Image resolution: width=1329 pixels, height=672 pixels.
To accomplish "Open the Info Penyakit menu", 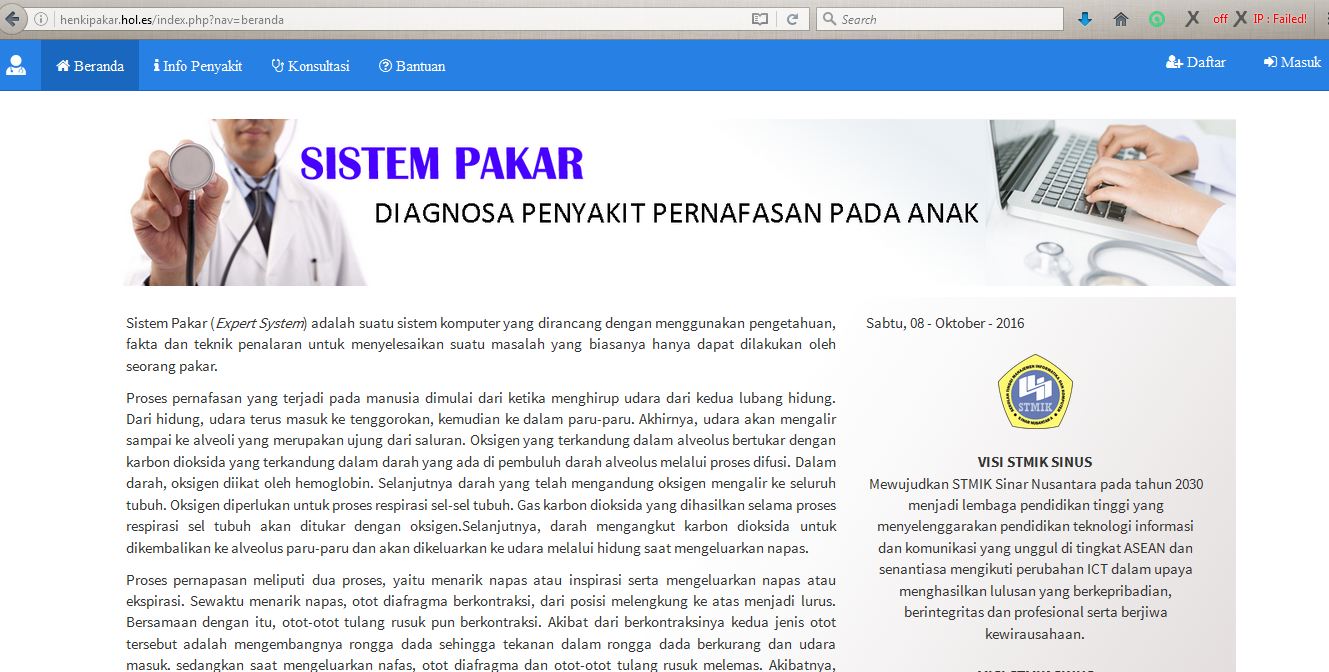I will tap(197, 65).
